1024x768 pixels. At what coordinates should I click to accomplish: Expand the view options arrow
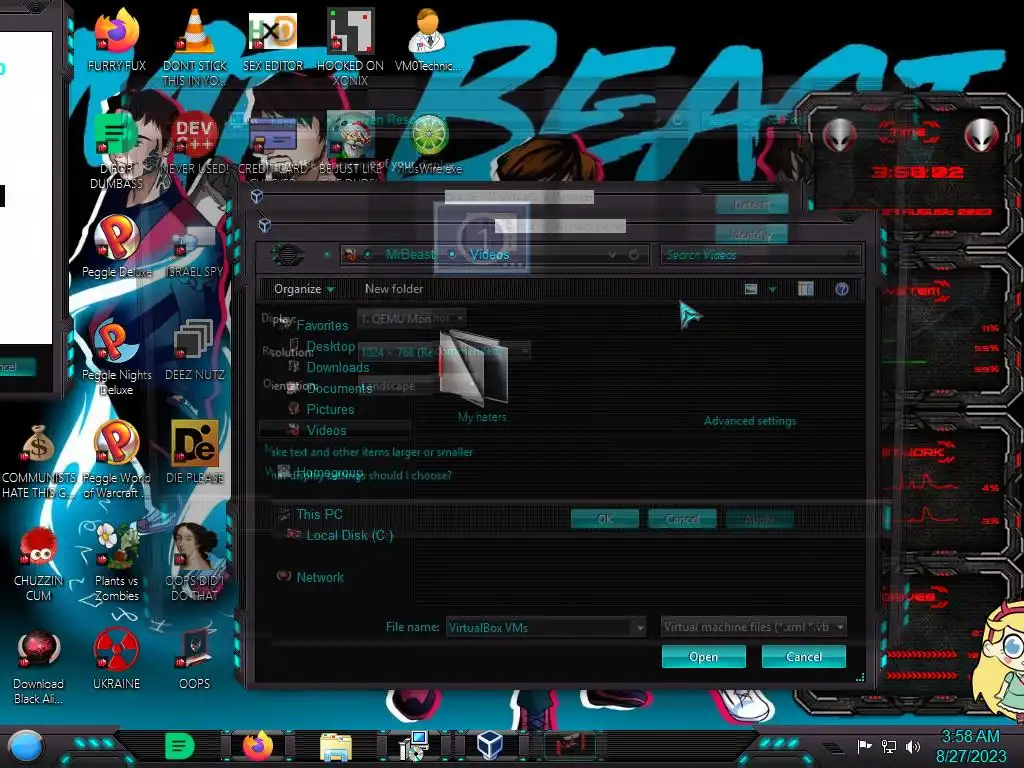click(772, 289)
